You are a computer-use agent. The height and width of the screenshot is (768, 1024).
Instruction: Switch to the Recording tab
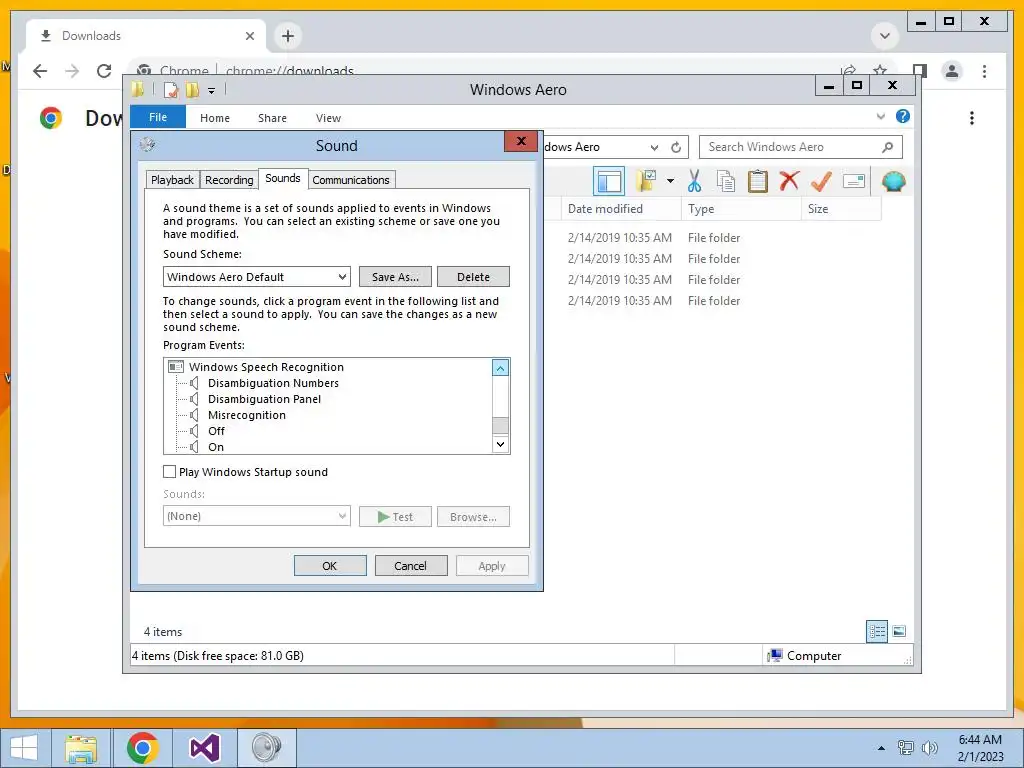[229, 180]
